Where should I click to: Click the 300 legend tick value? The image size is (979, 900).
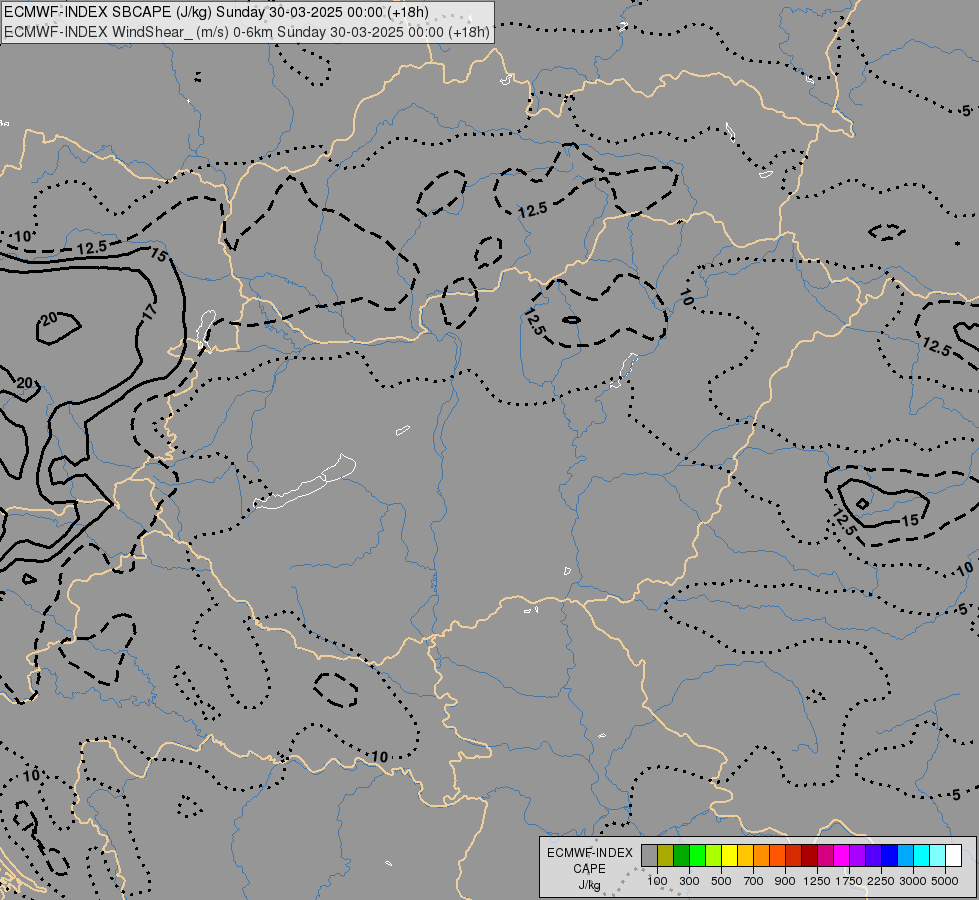[x=689, y=881]
